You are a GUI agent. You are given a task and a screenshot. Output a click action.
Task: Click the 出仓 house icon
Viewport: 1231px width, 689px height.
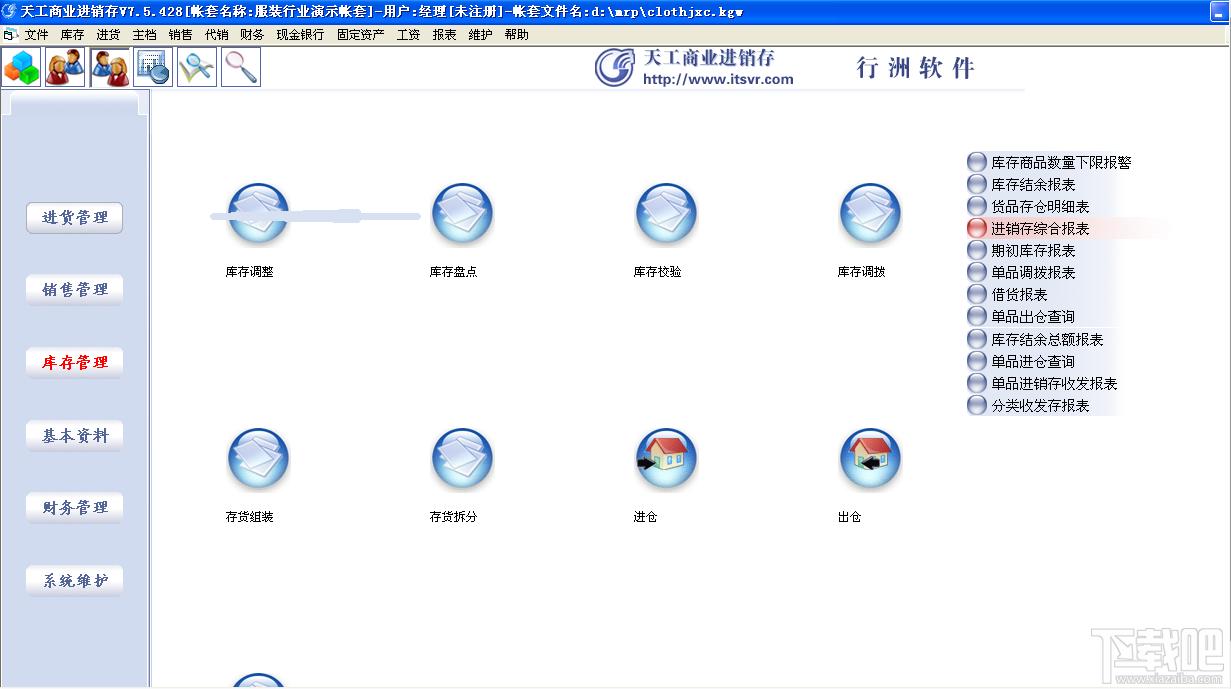[870, 459]
